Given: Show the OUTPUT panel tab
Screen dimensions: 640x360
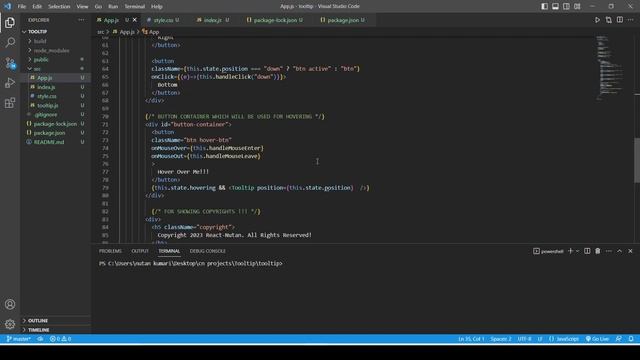Looking at the screenshot, I should tap(140, 251).
